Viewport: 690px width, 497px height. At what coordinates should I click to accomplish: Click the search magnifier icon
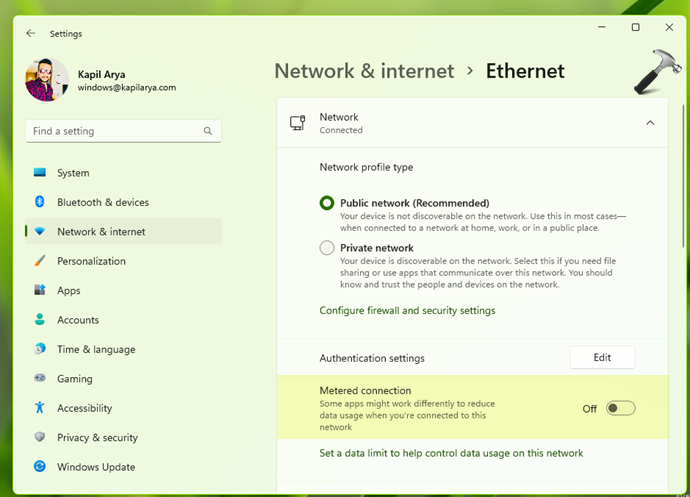click(x=208, y=131)
